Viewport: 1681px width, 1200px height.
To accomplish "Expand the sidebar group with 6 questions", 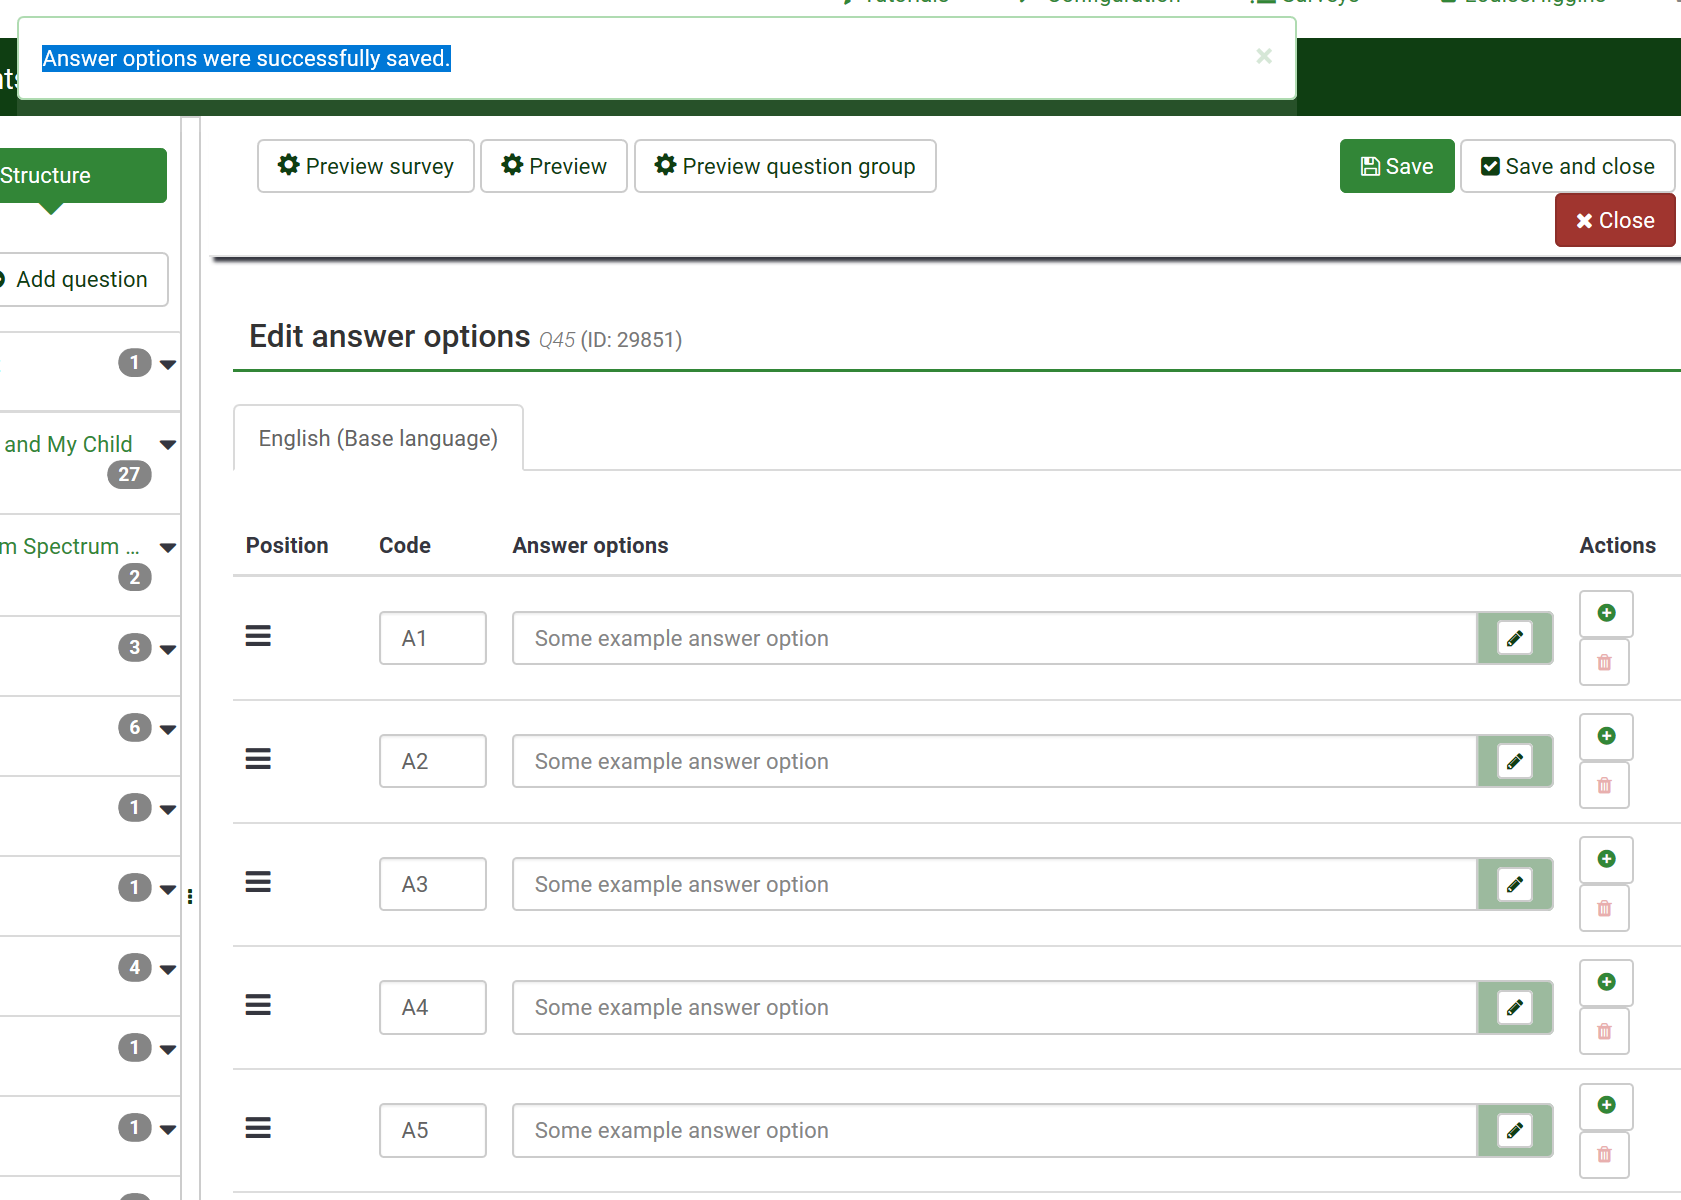I will click(x=168, y=729).
